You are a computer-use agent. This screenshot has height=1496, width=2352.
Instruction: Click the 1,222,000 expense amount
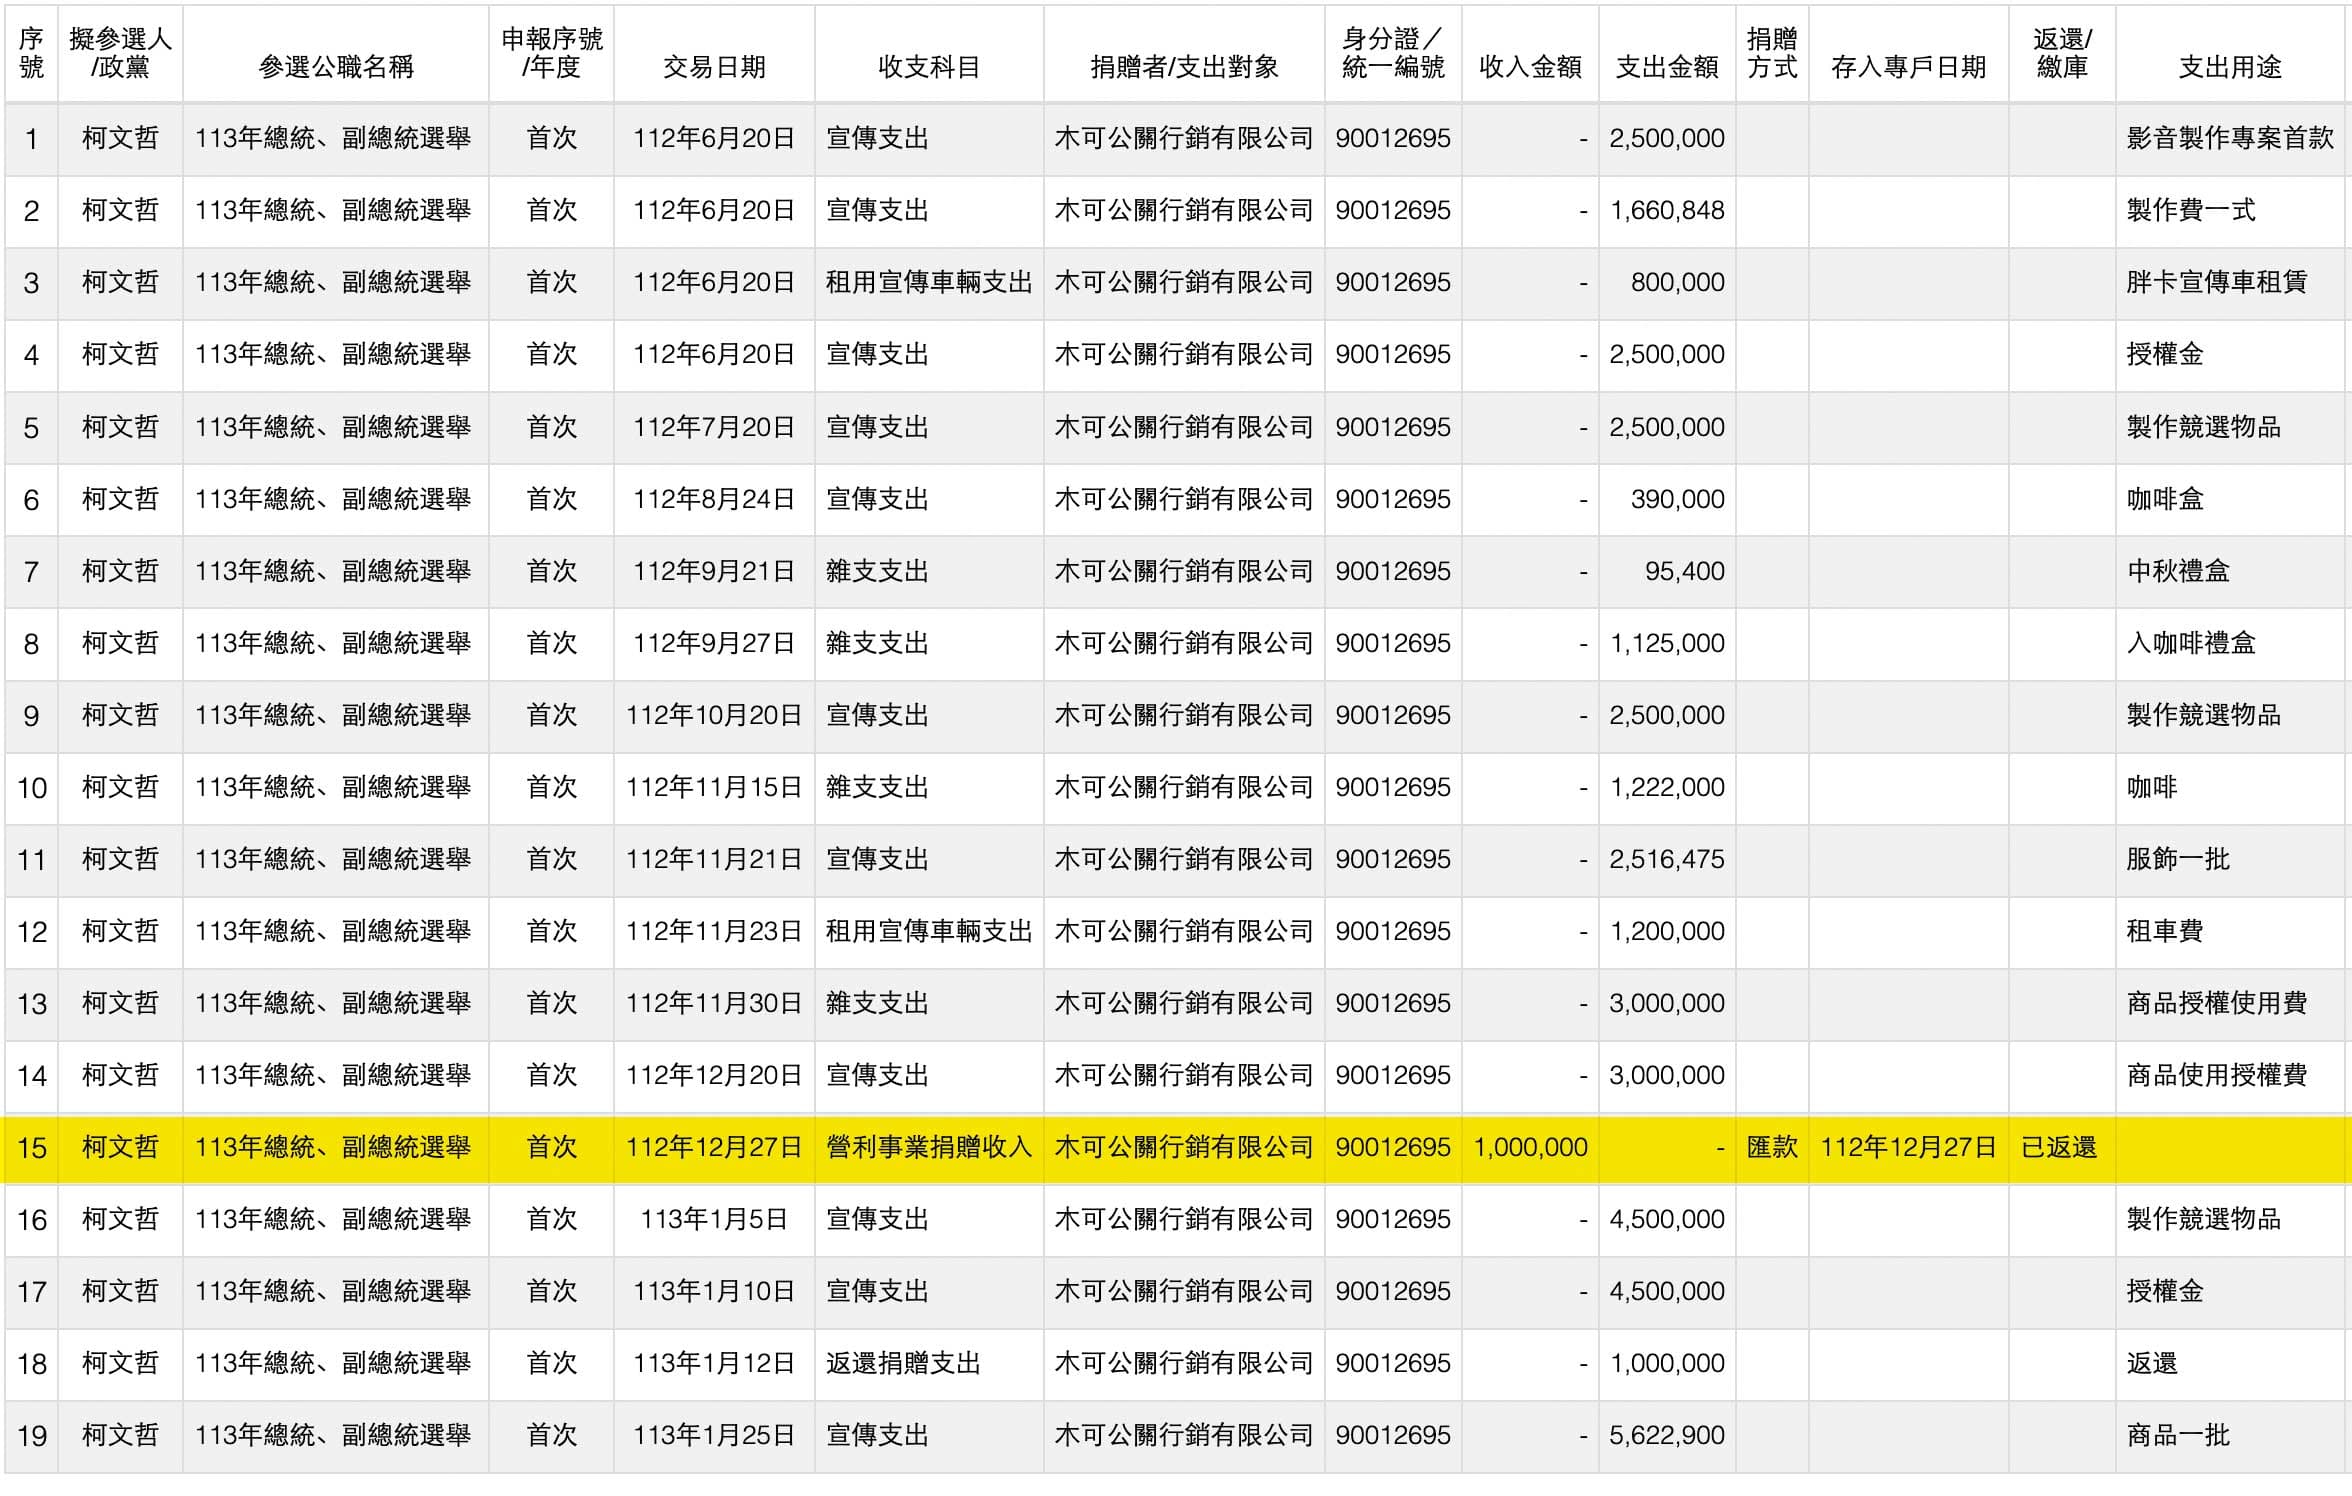(x=1667, y=787)
